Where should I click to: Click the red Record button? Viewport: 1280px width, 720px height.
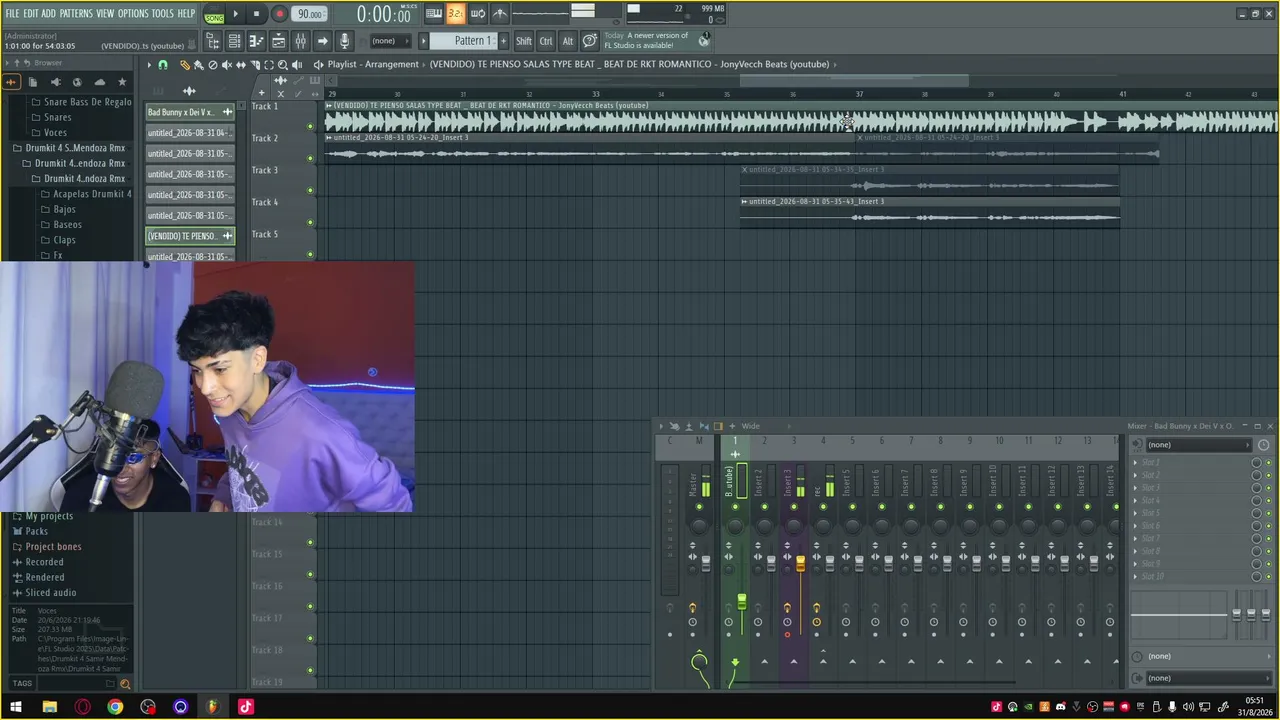pos(279,14)
